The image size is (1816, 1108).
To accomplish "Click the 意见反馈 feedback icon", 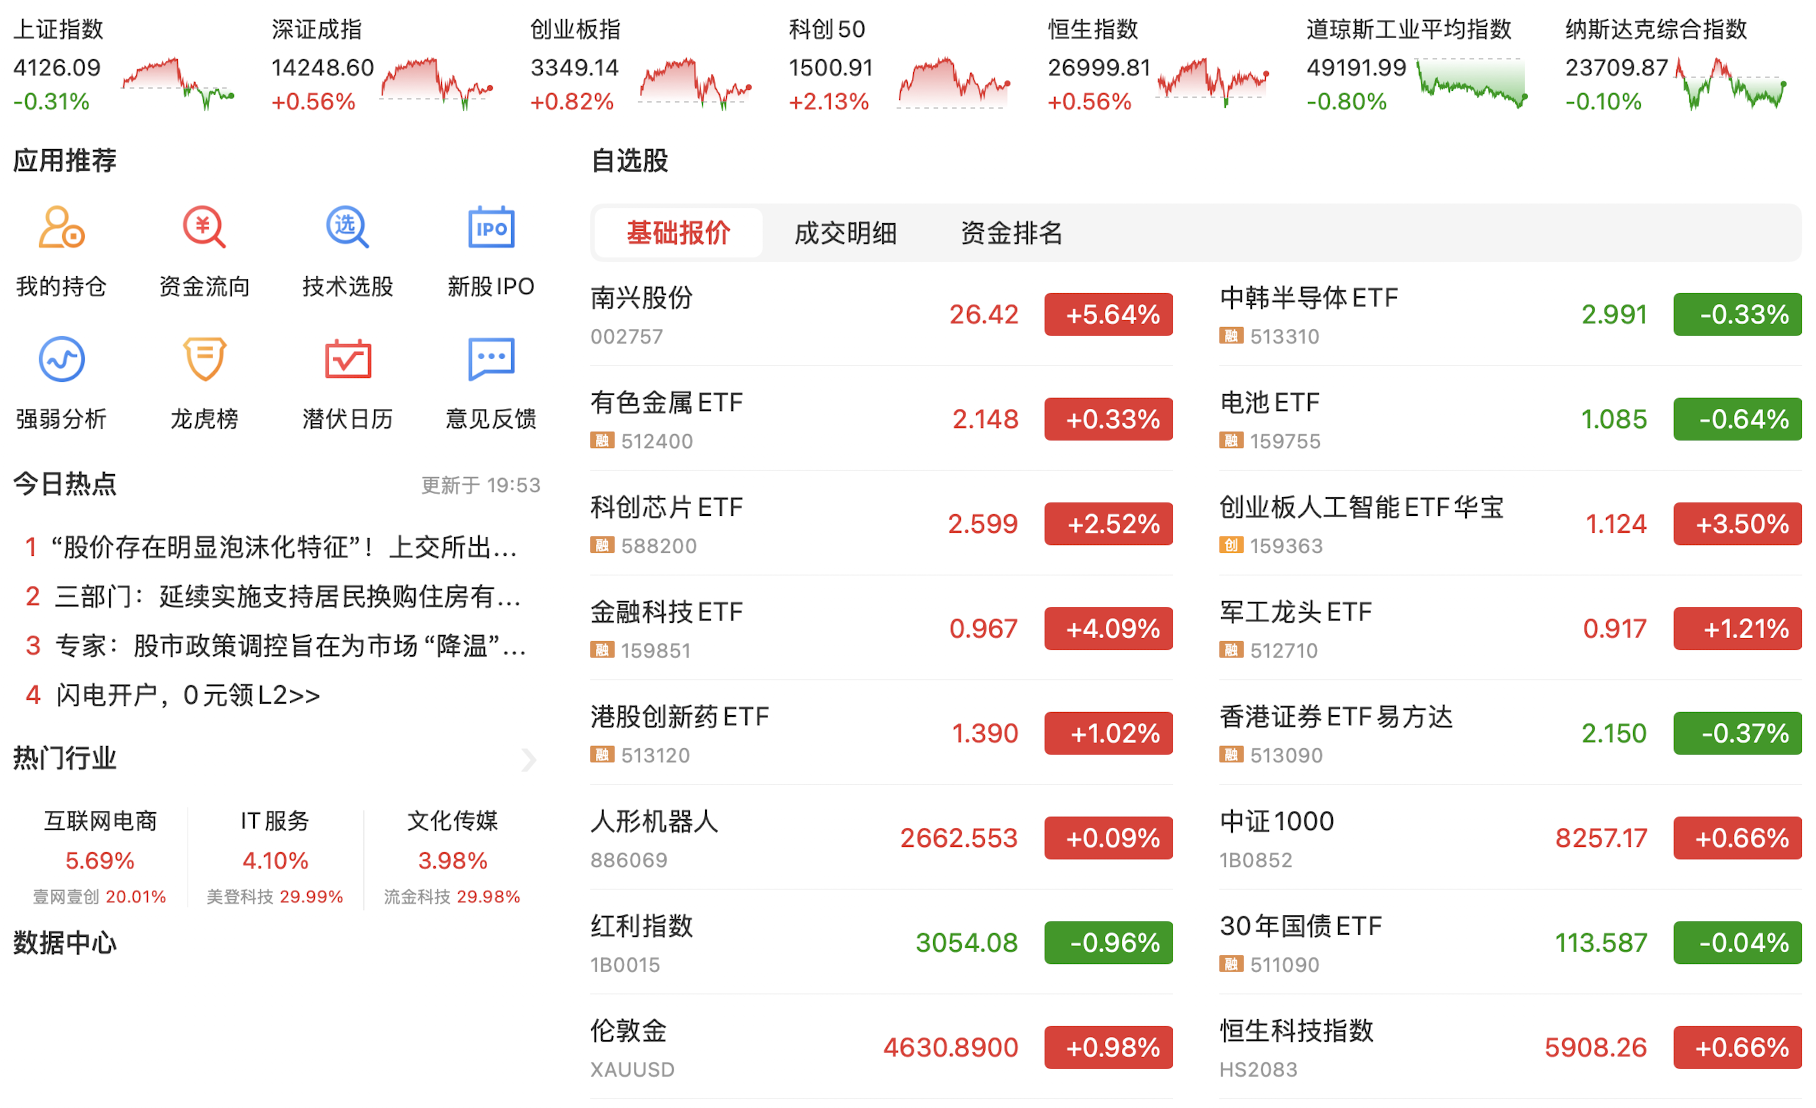I will (490, 360).
